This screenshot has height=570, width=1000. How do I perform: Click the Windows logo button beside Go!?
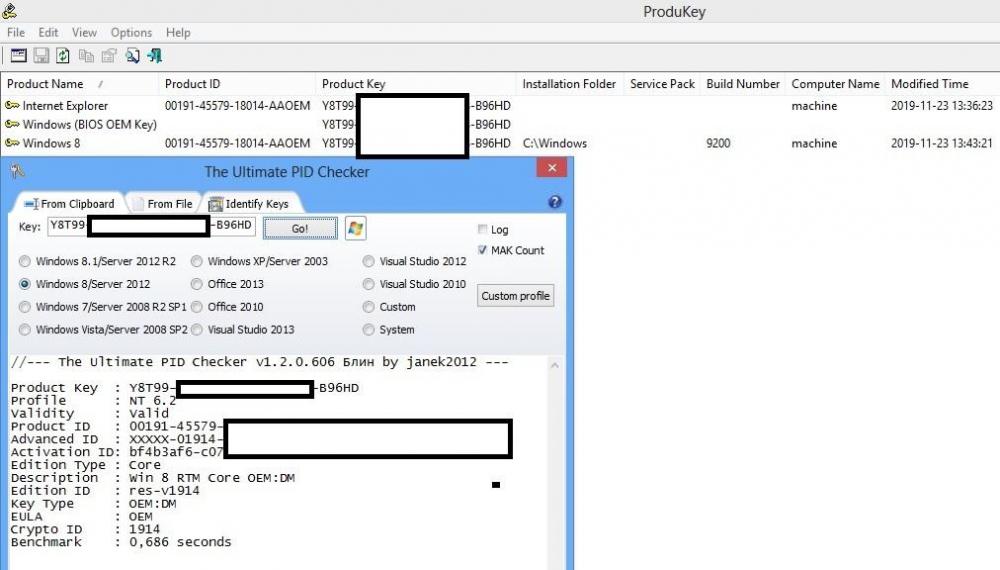tap(355, 228)
